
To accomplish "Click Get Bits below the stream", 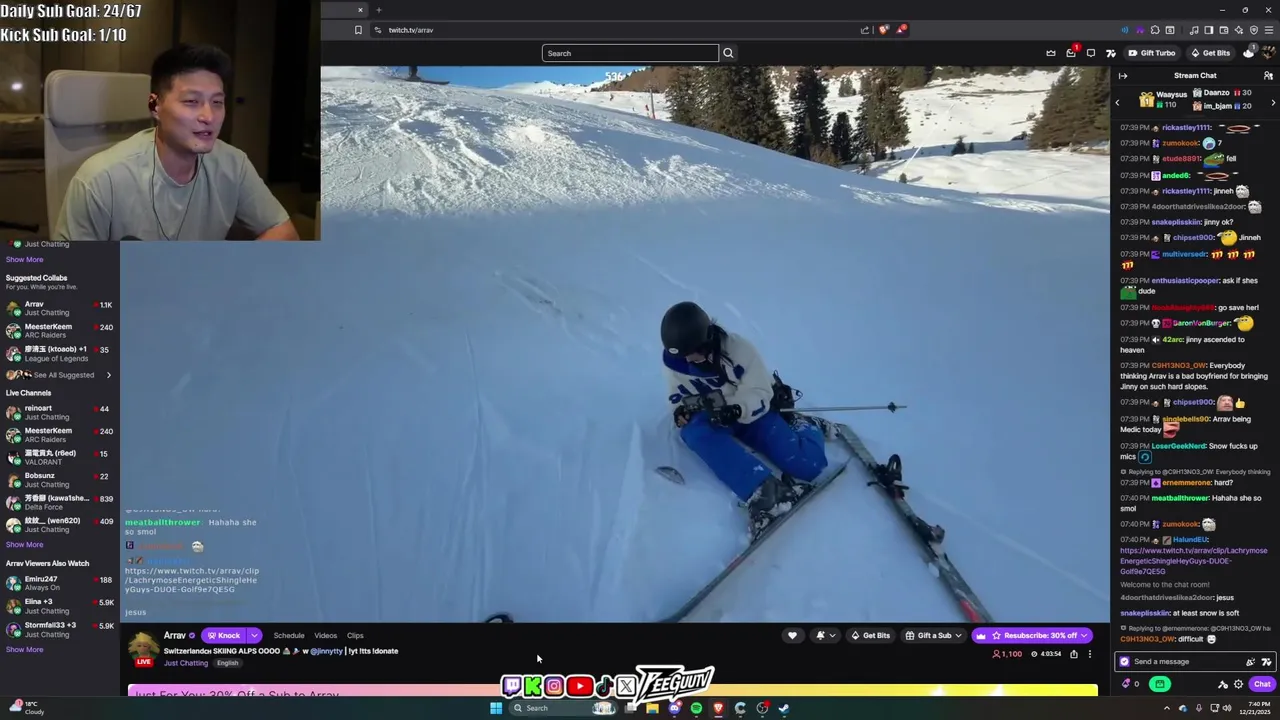I will click(x=870, y=635).
